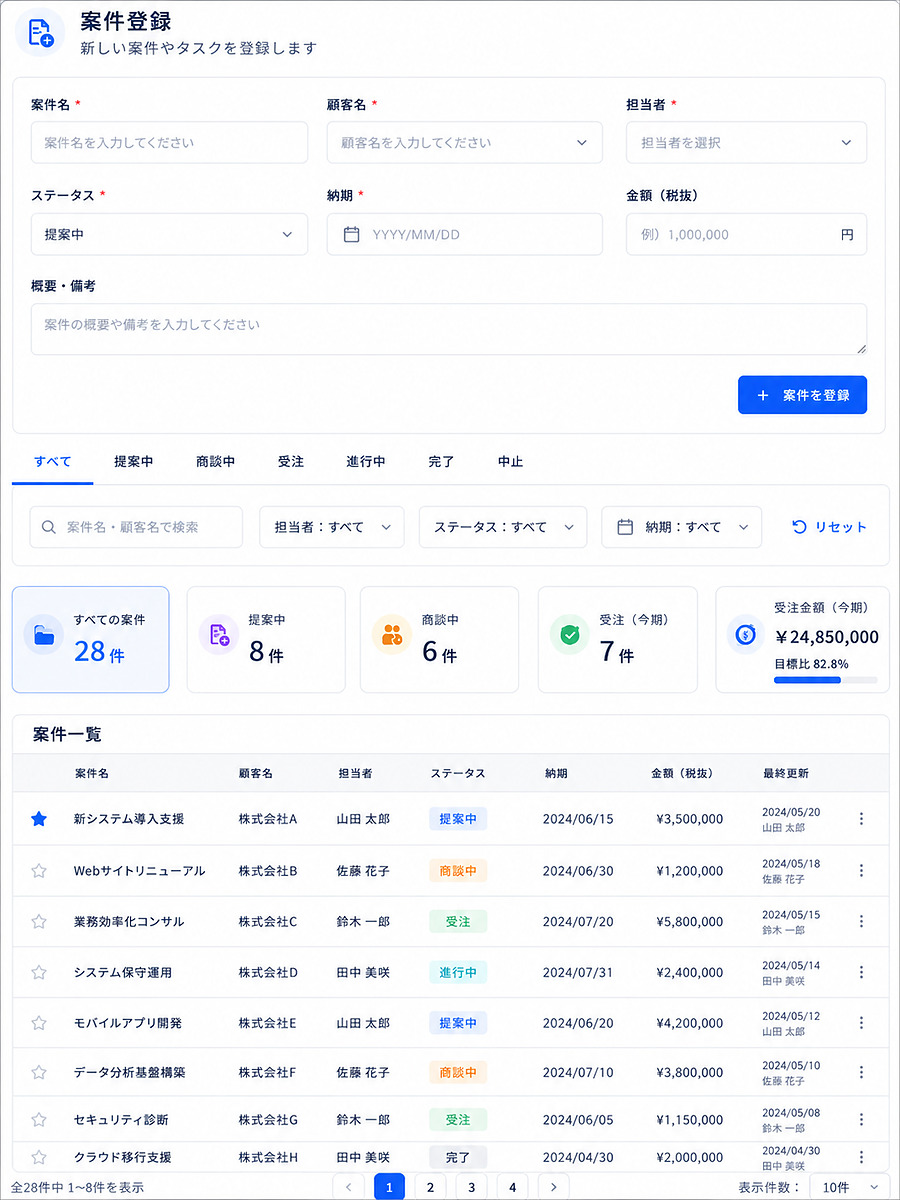This screenshot has height=1200, width=900.
Task: Go to page 1
Action: 389,1187
